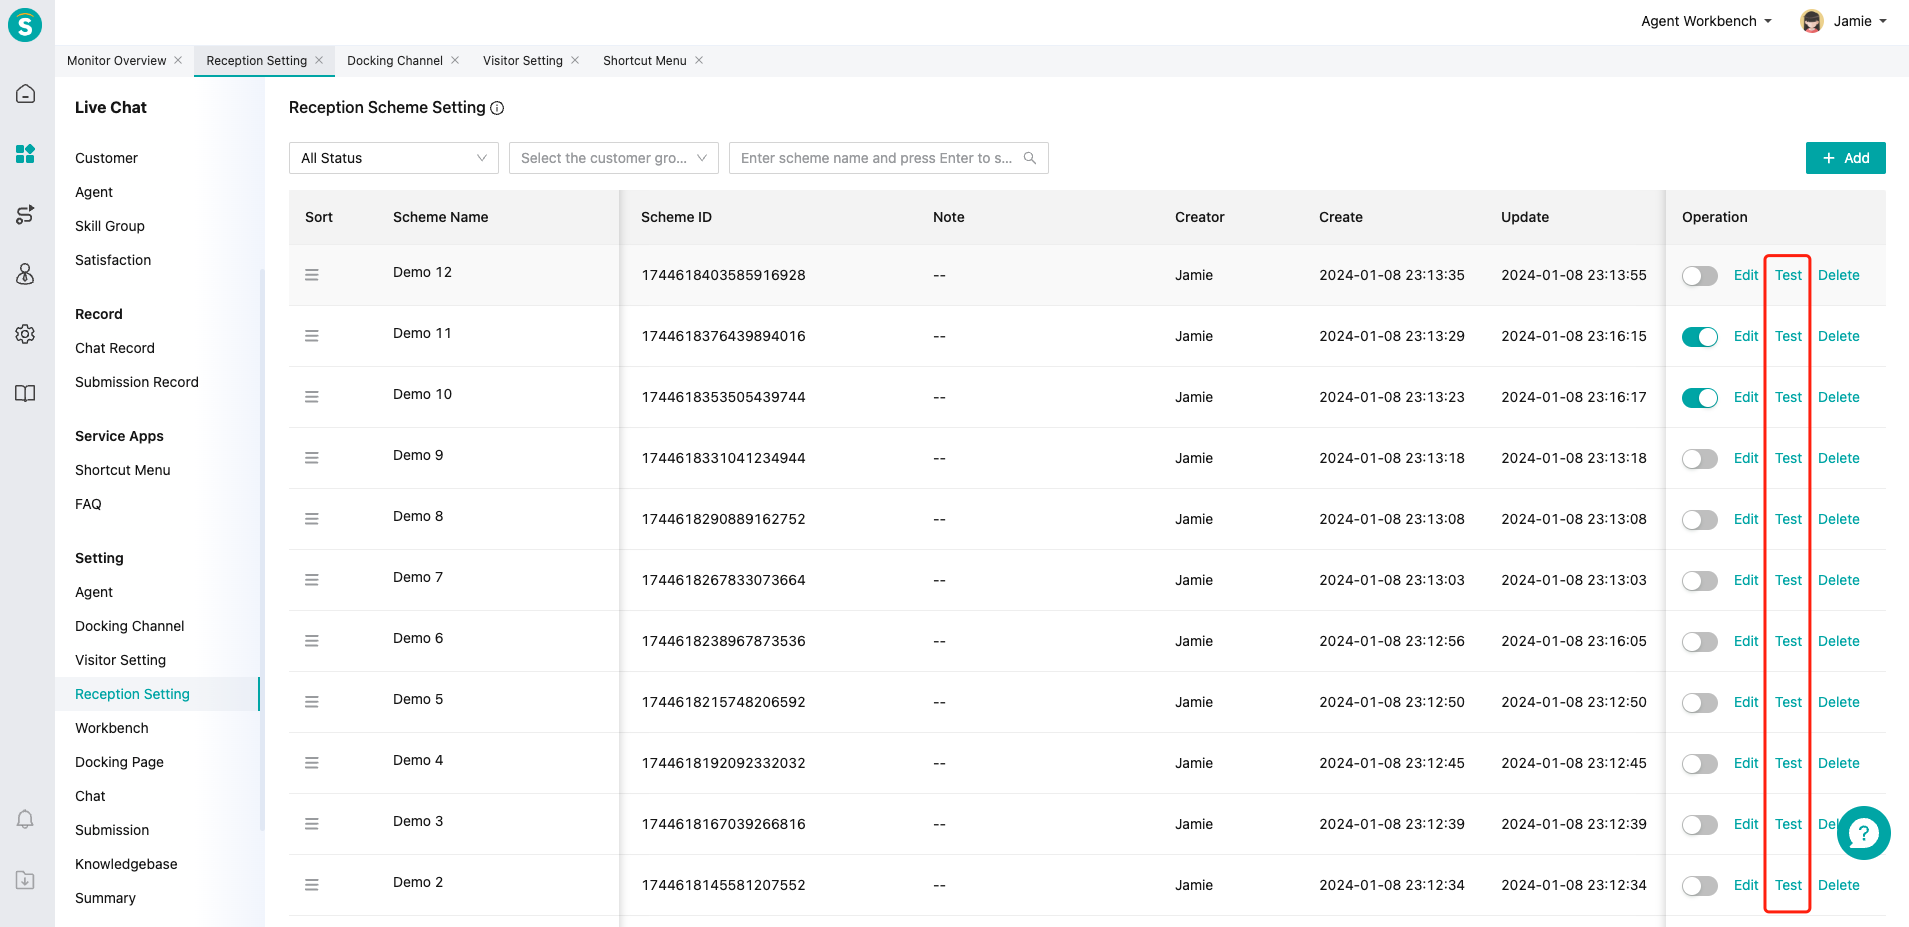Enable the Demo 5 scheme switch
The width and height of the screenshot is (1909, 927).
(x=1699, y=703)
